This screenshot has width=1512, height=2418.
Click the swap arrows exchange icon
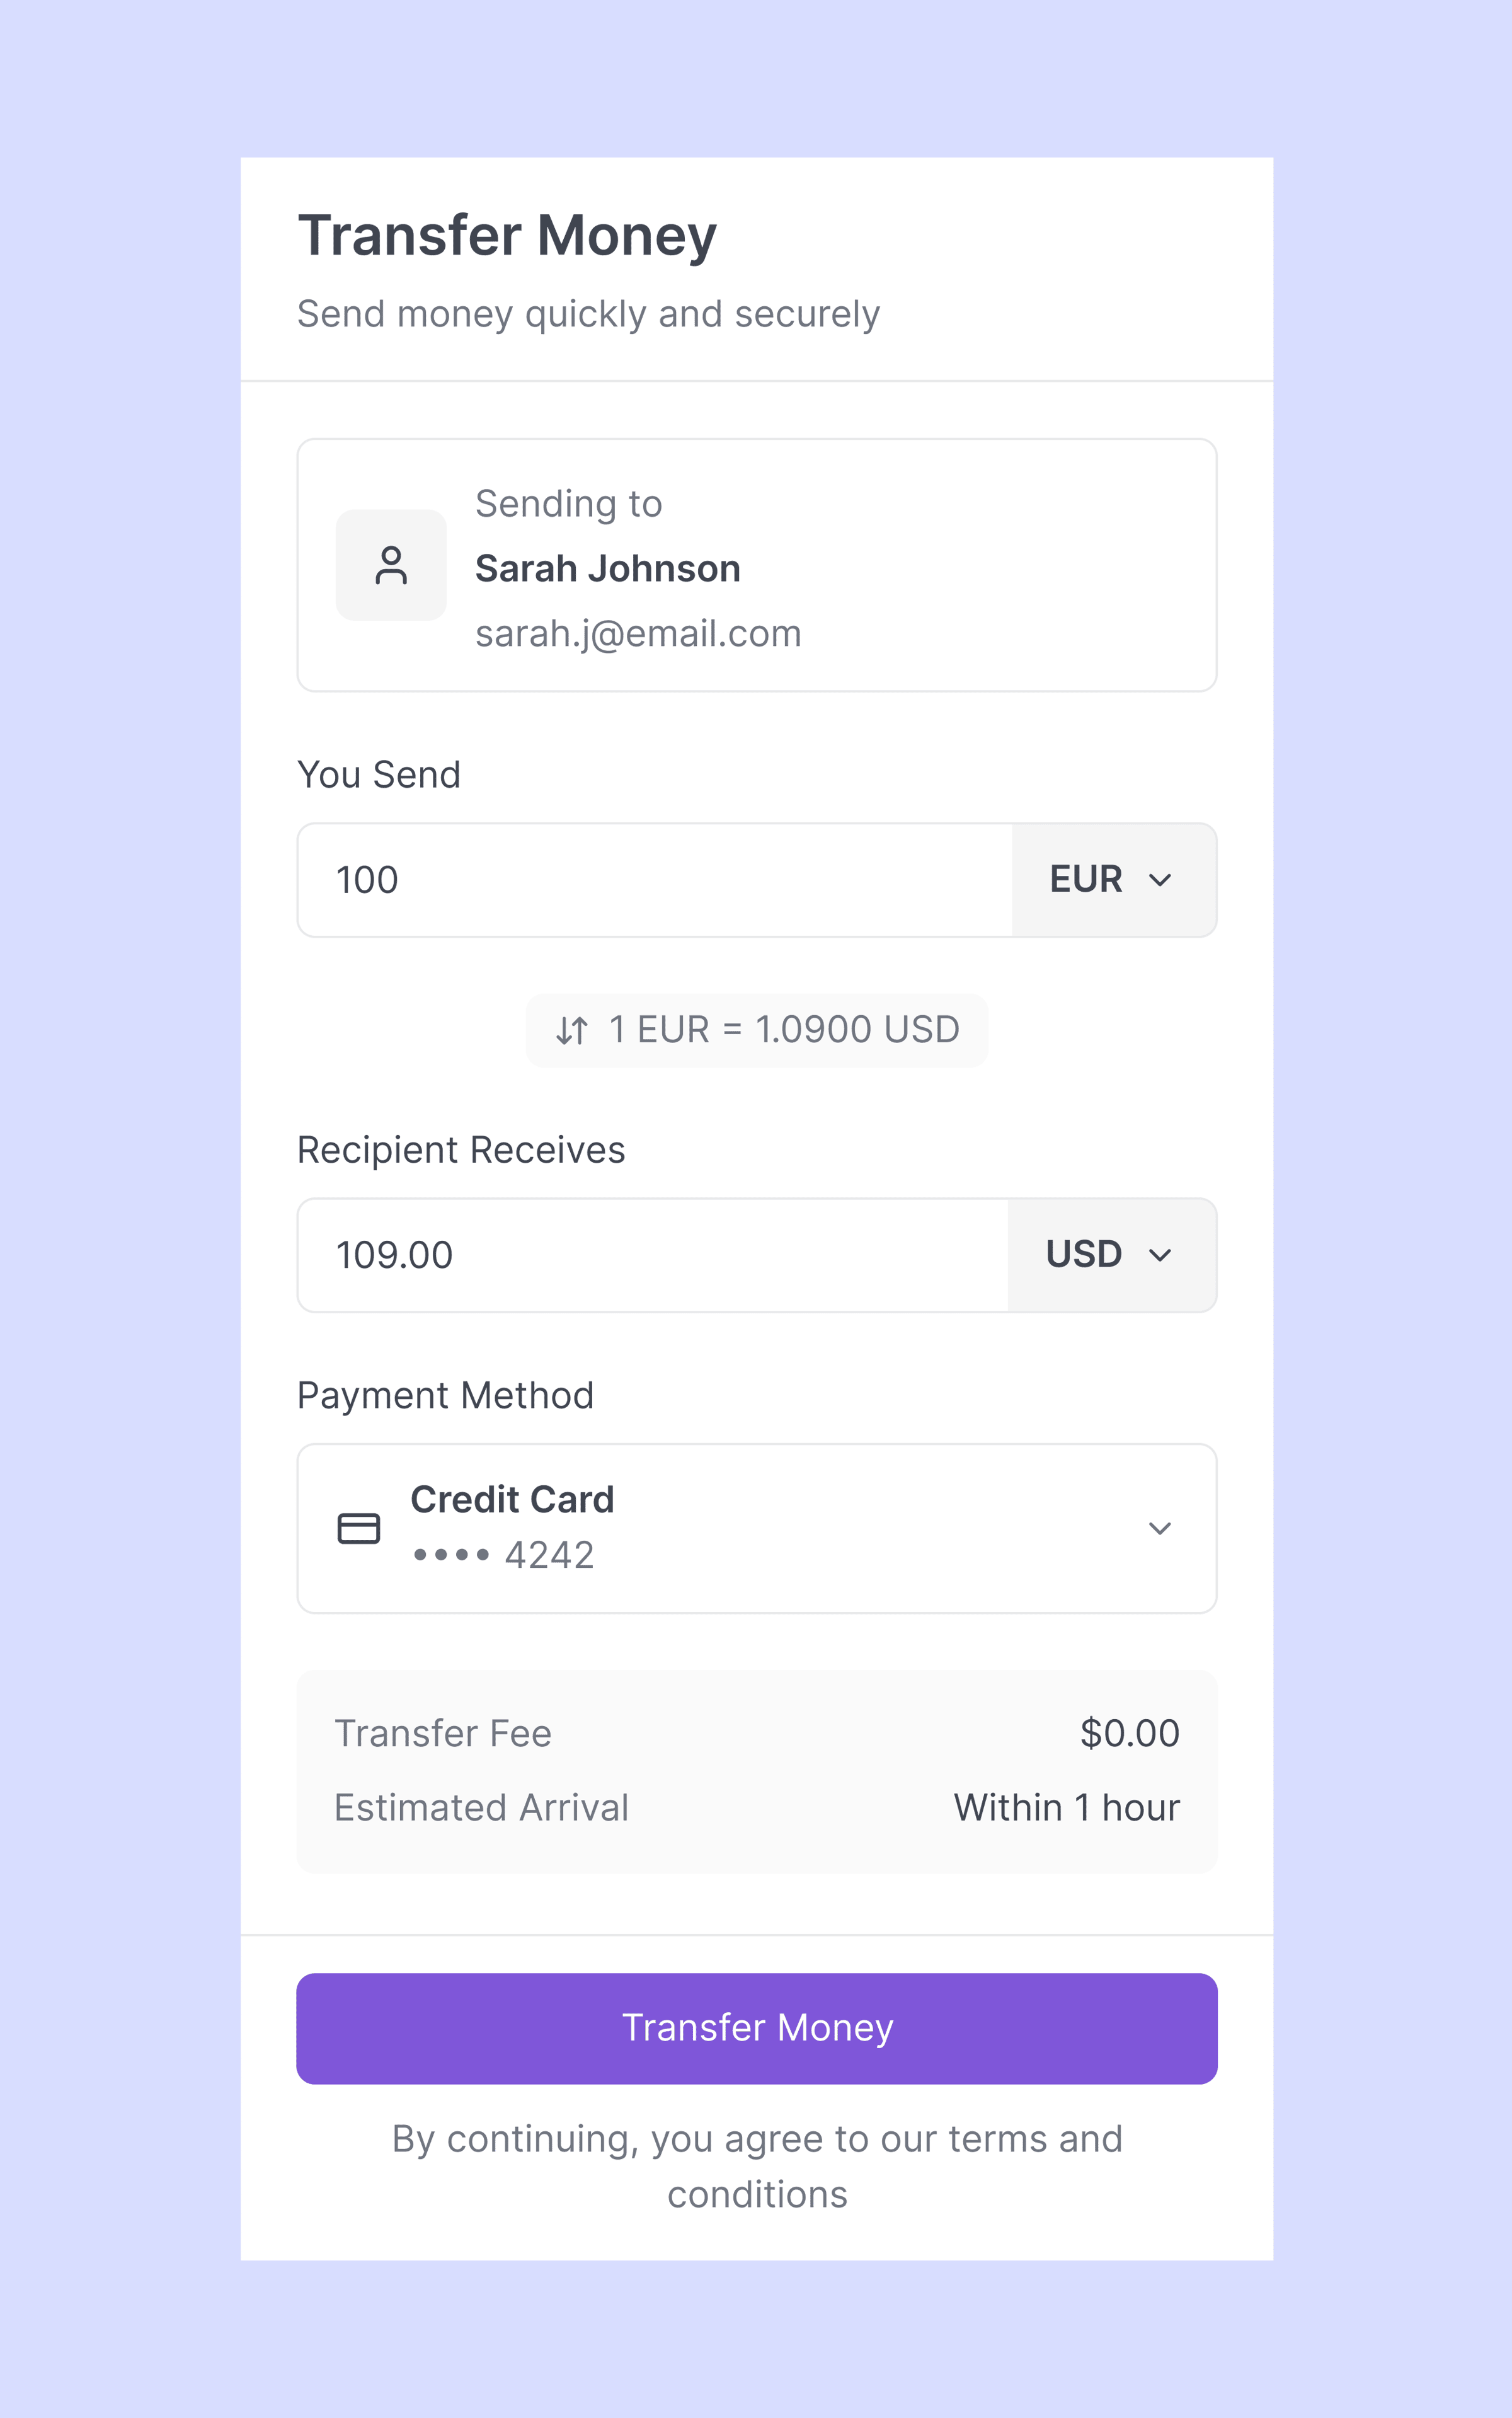click(572, 1030)
